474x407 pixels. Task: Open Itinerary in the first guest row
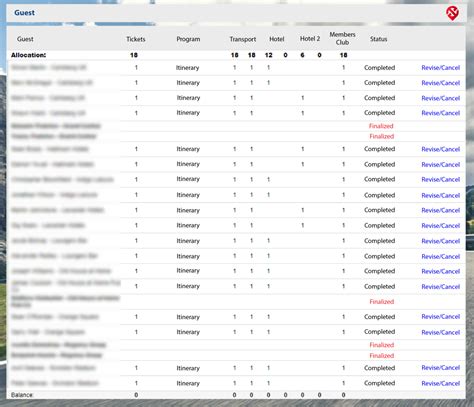point(188,68)
